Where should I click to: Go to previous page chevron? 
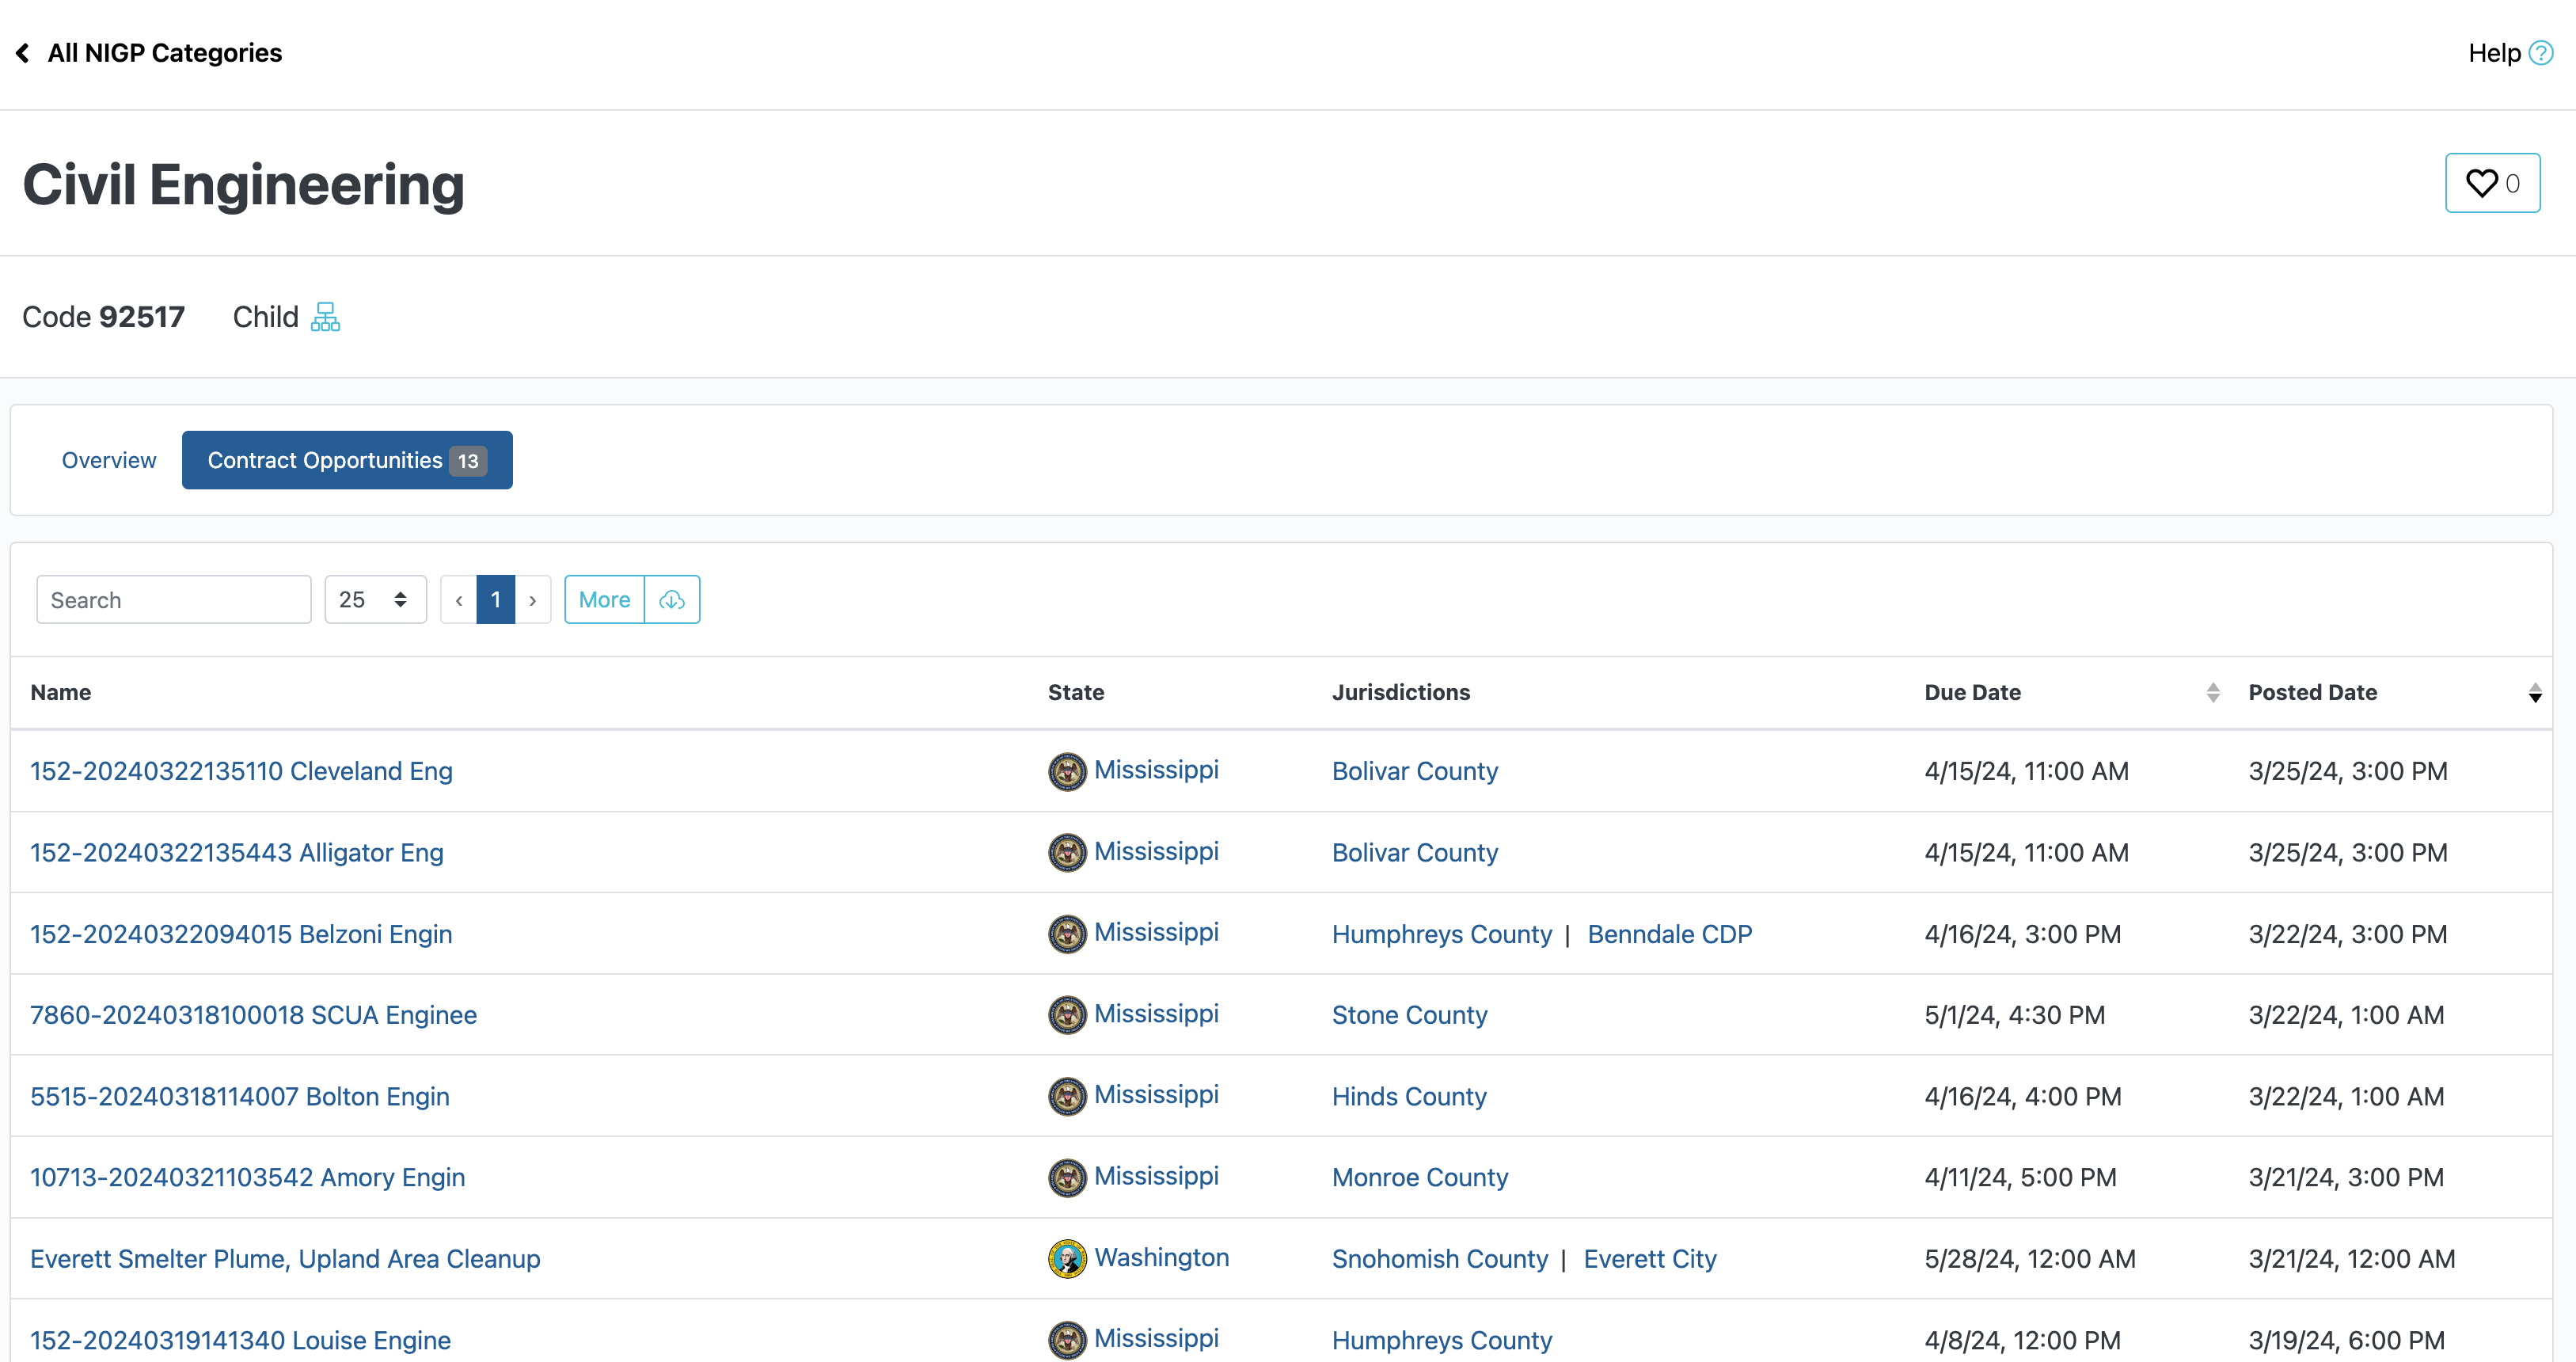coord(459,600)
